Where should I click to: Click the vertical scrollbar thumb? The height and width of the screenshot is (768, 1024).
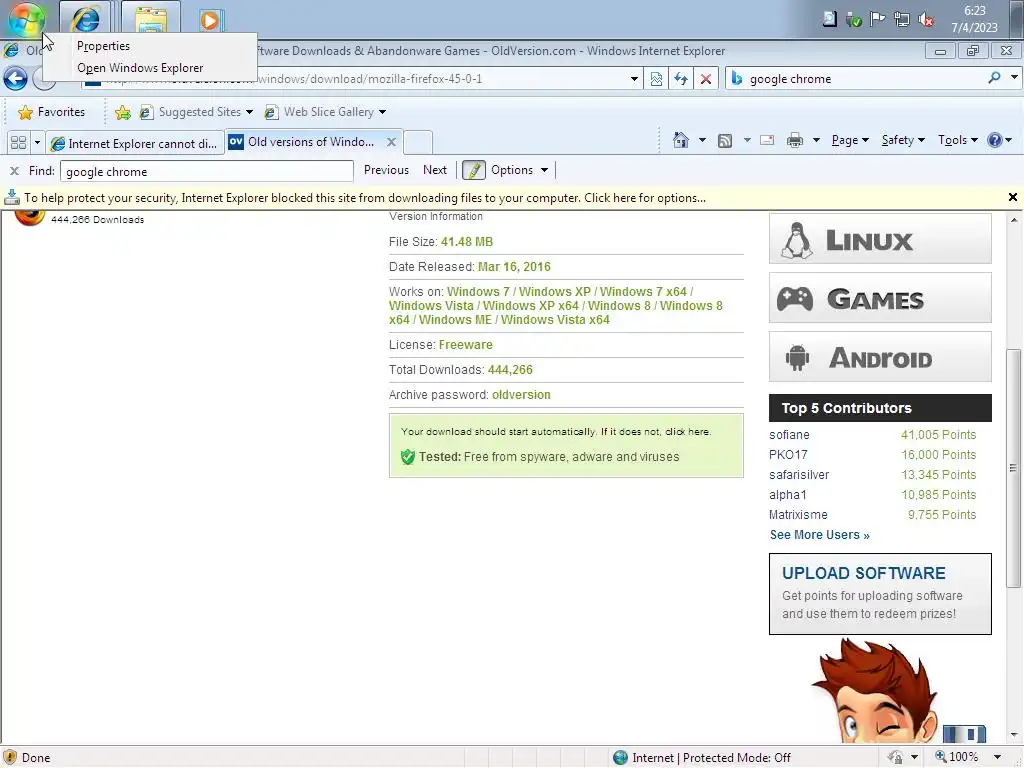click(1013, 468)
